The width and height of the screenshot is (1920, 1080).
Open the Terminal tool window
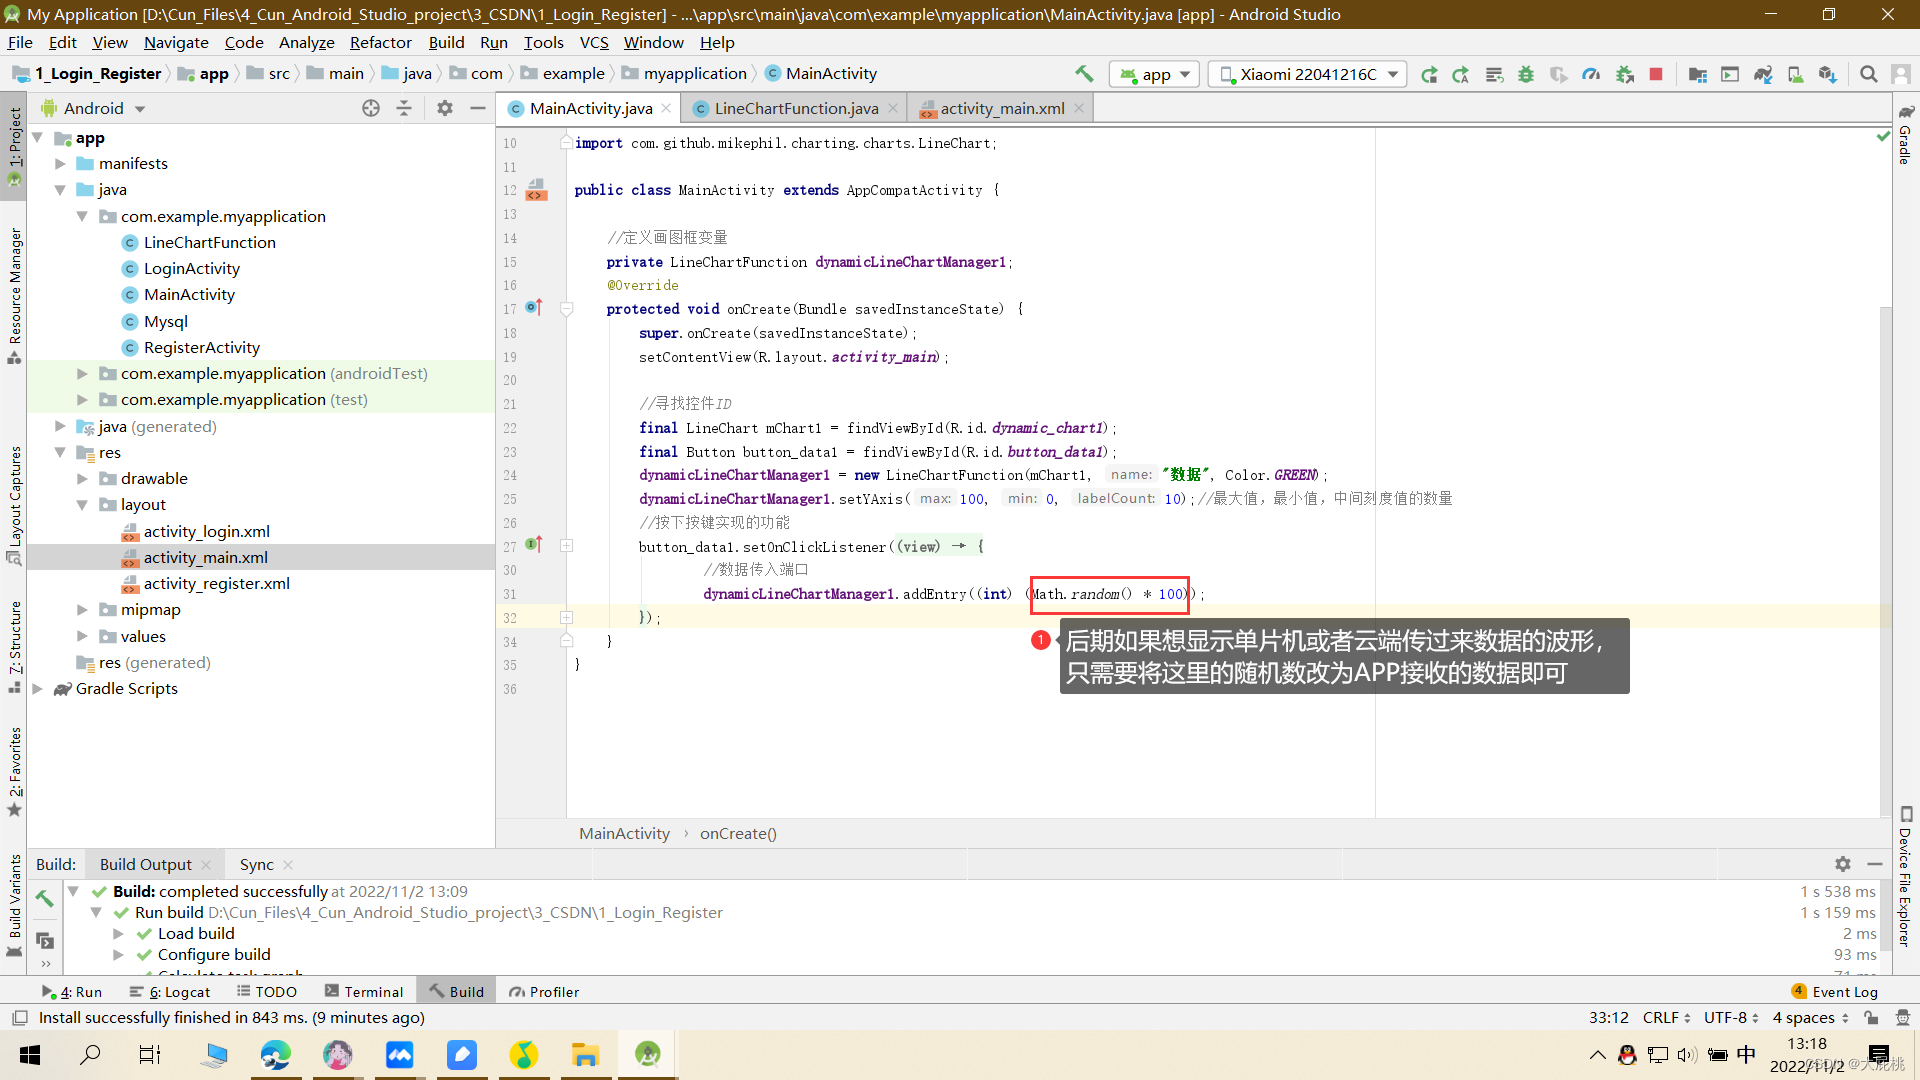click(x=364, y=991)
